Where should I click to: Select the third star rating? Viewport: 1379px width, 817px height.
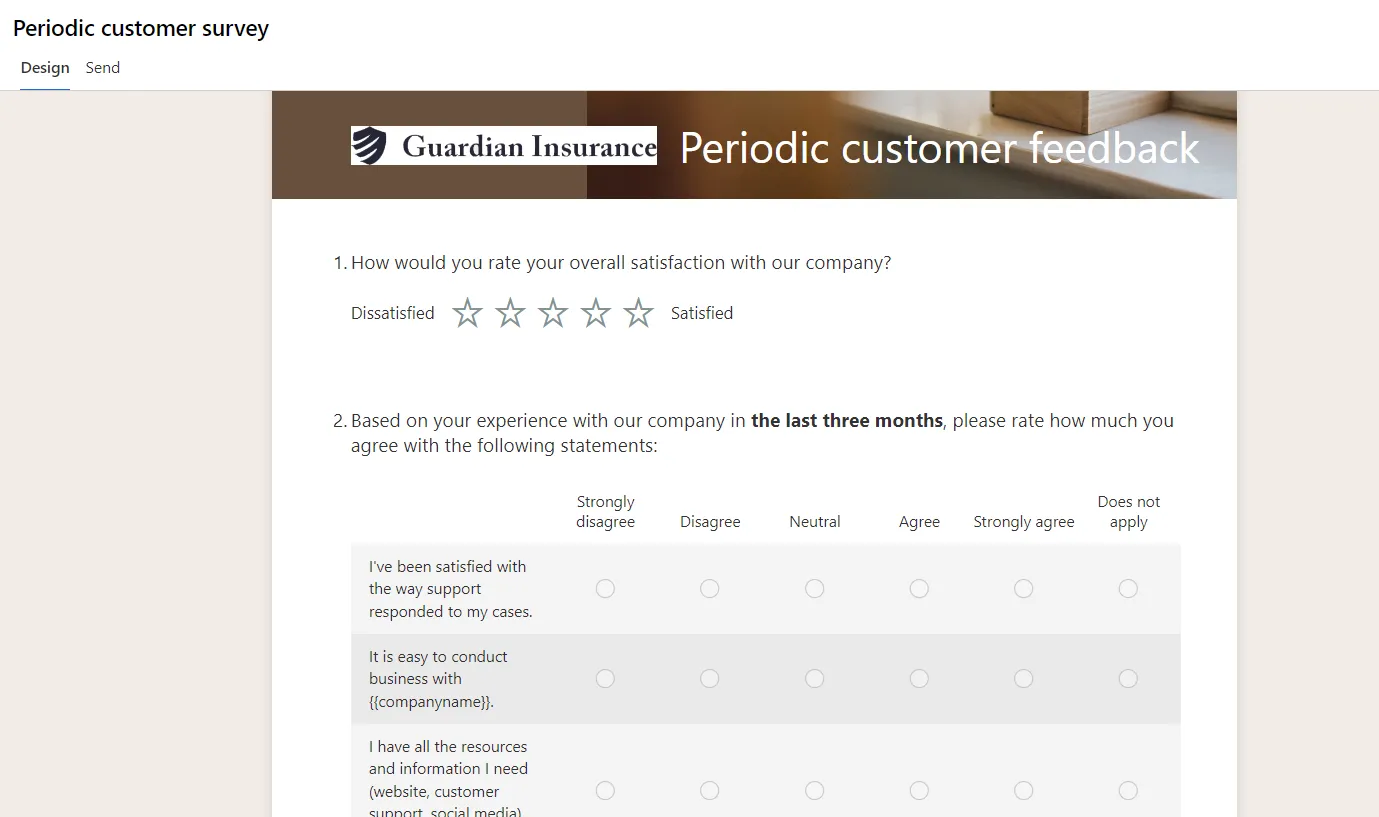pos(553,313)
